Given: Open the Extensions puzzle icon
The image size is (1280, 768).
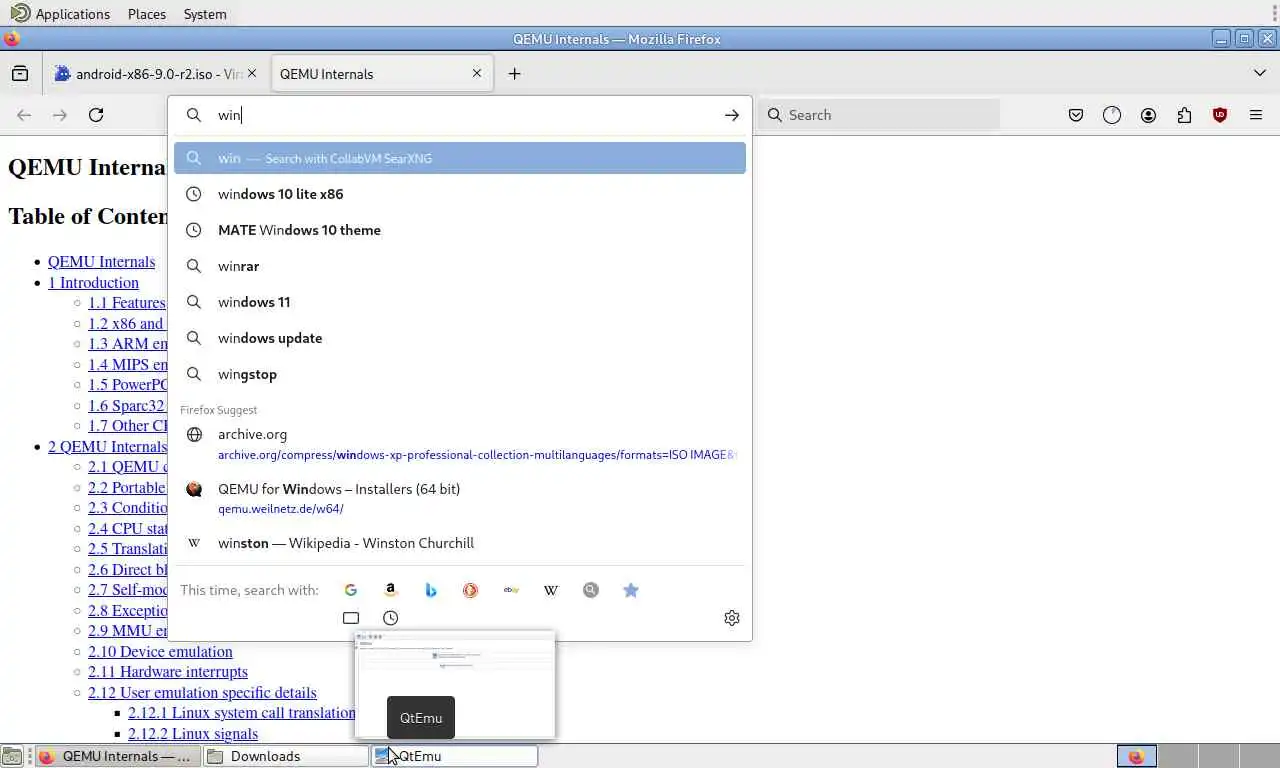Looking at the screenshot, I should click(1184, 115).
